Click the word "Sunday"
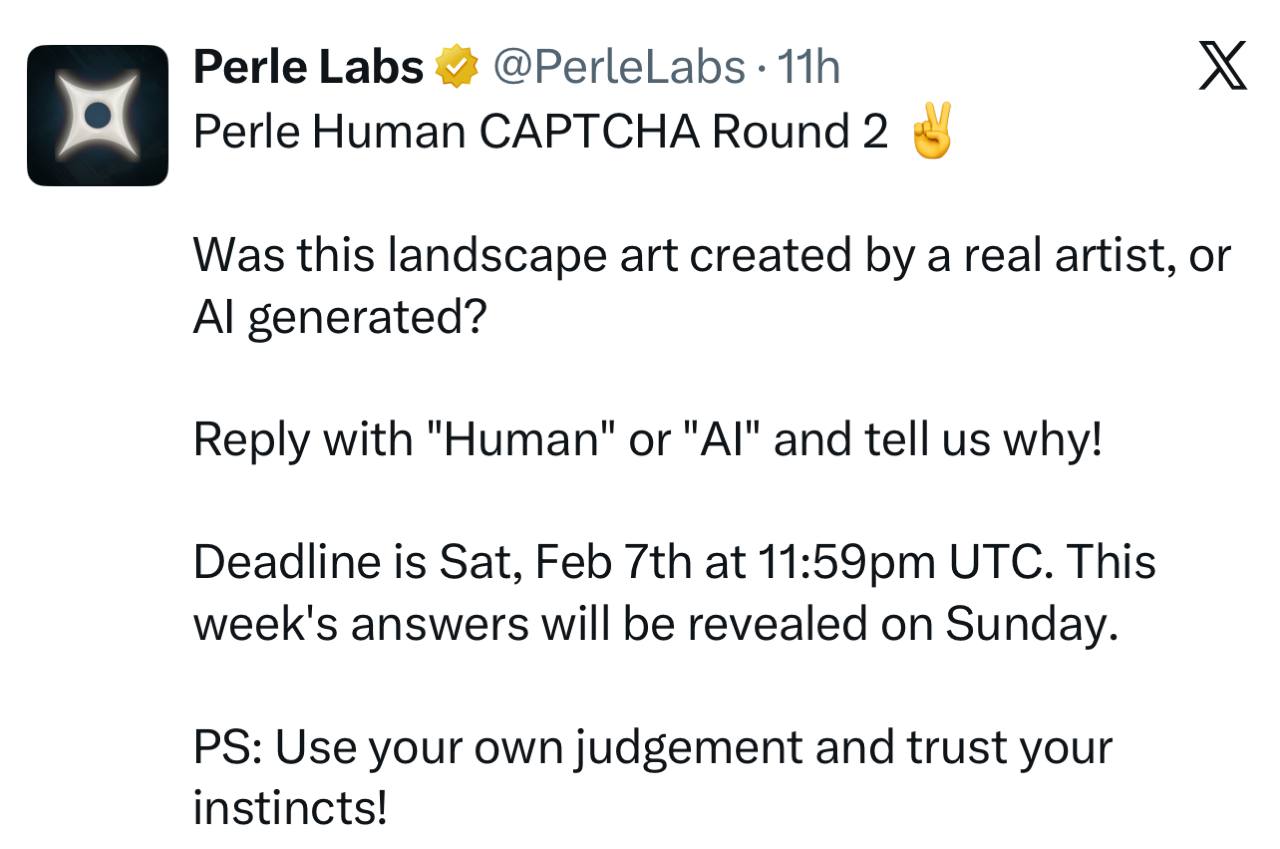This screenshot has width=1280, height=849. pos(1030,625)
